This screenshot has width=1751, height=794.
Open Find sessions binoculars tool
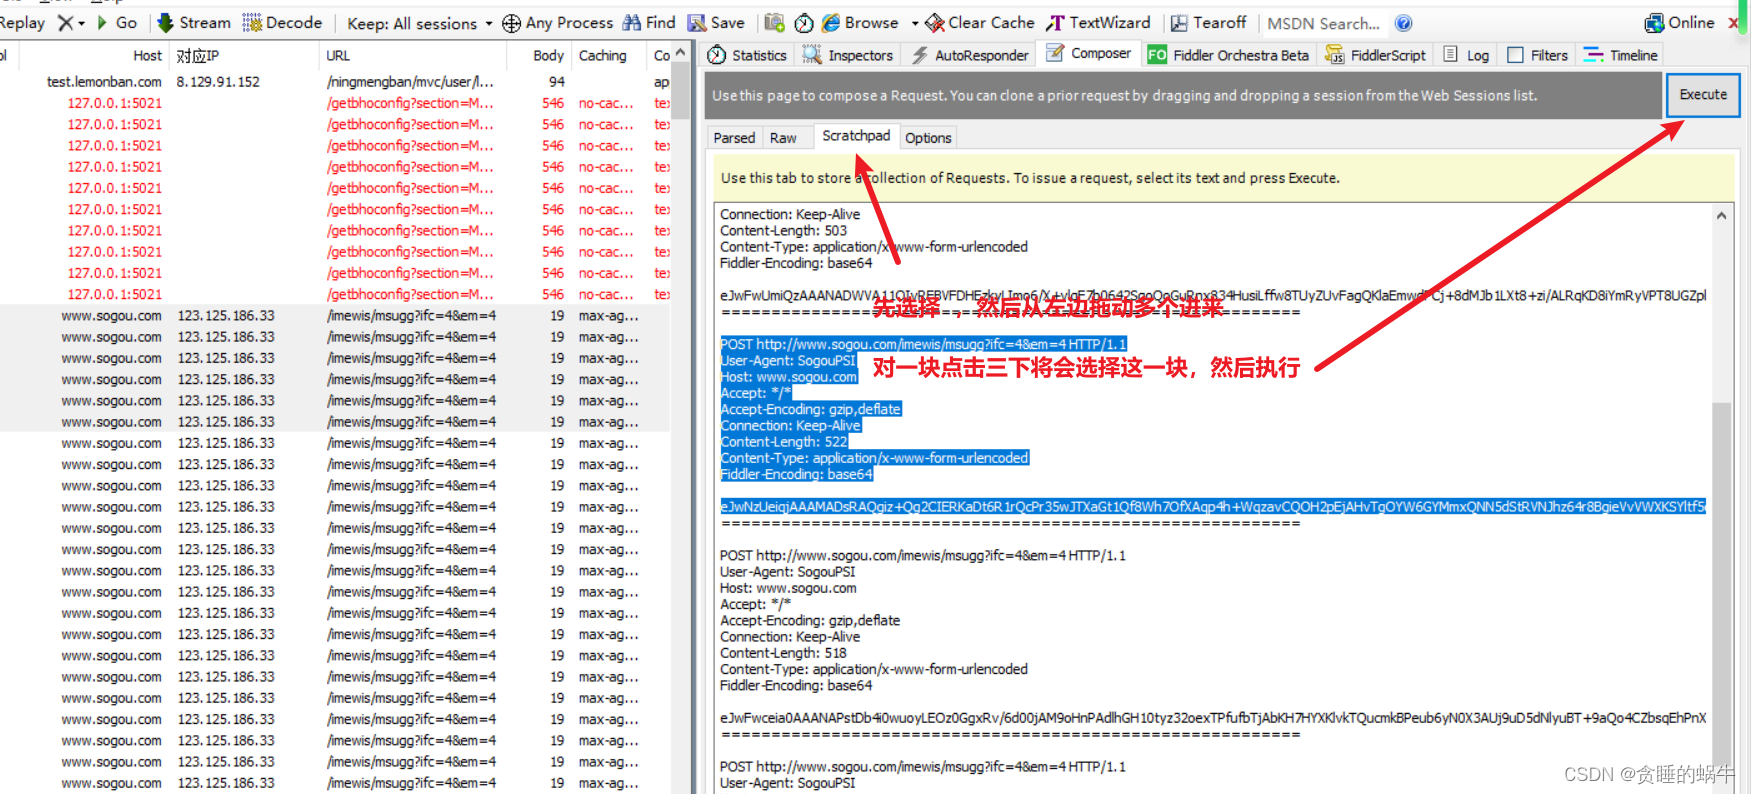(x=649, y=22)
